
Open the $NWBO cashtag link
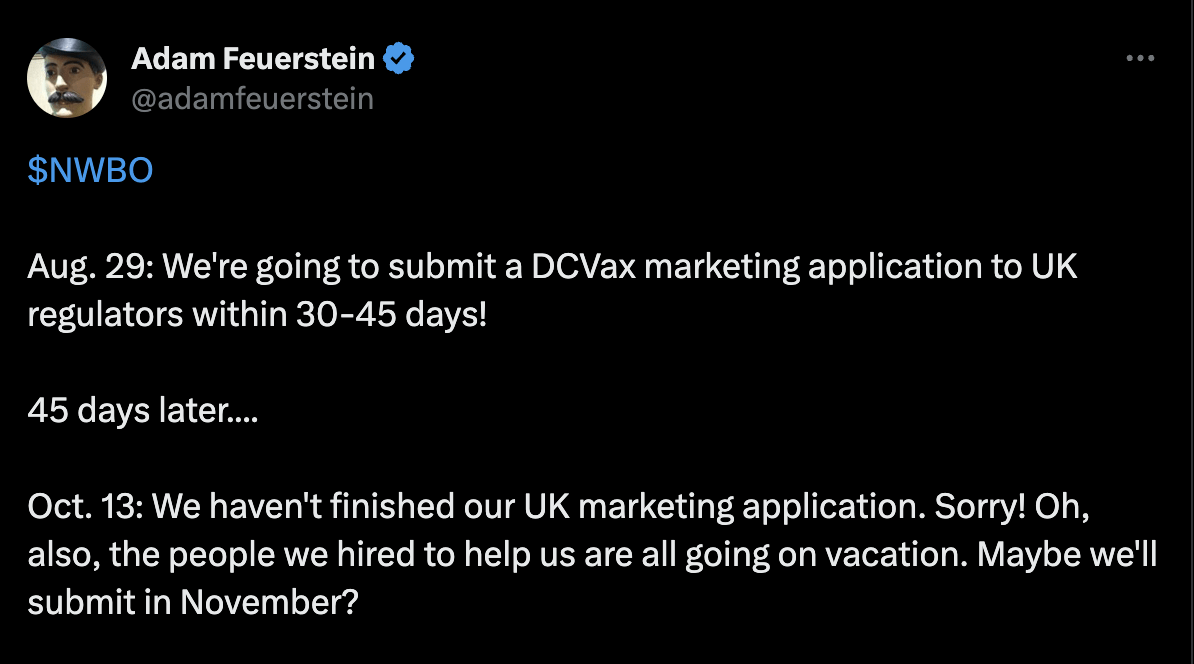[90, 171]
